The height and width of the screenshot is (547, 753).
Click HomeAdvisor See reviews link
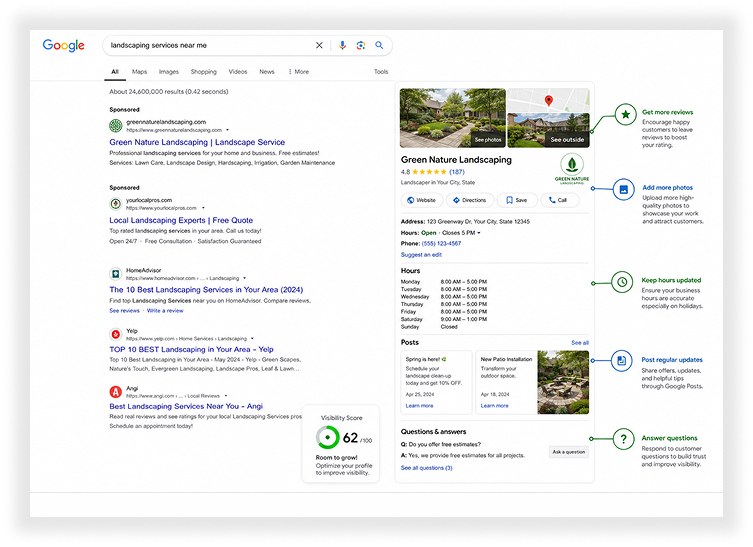point(124,311)
